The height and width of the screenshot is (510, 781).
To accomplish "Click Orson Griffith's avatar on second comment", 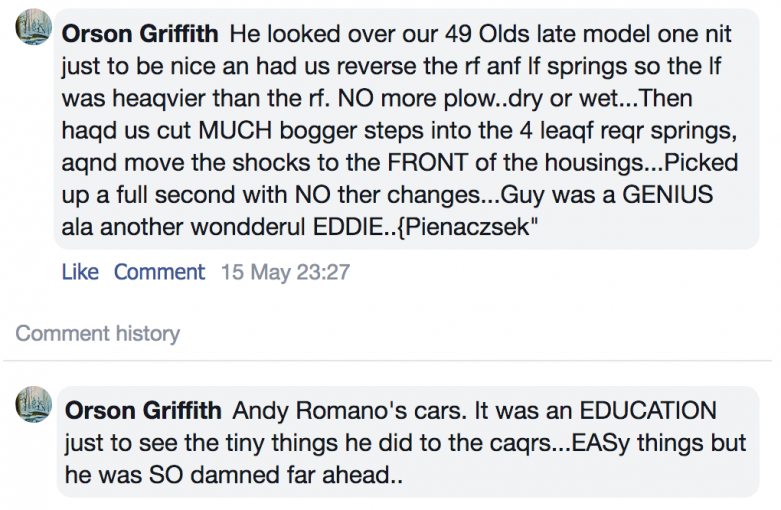I will [34, 404].
